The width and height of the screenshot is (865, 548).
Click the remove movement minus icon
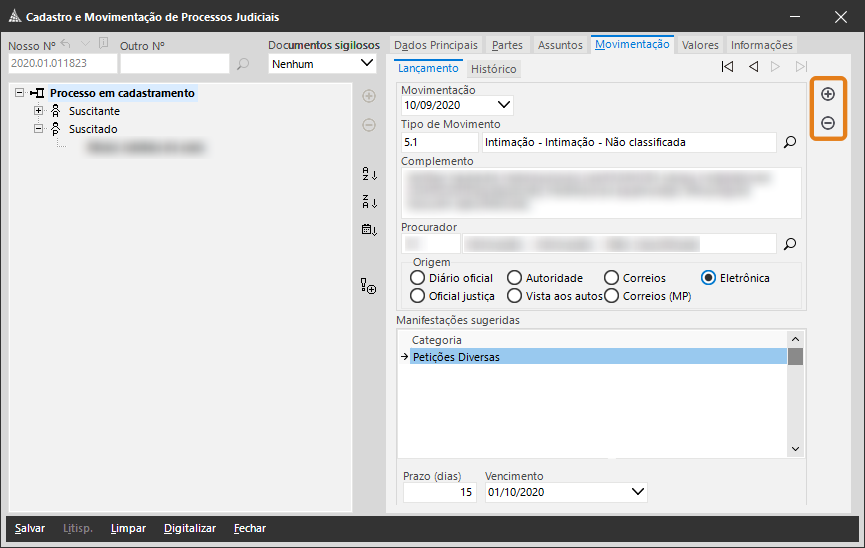pos(827,124)
